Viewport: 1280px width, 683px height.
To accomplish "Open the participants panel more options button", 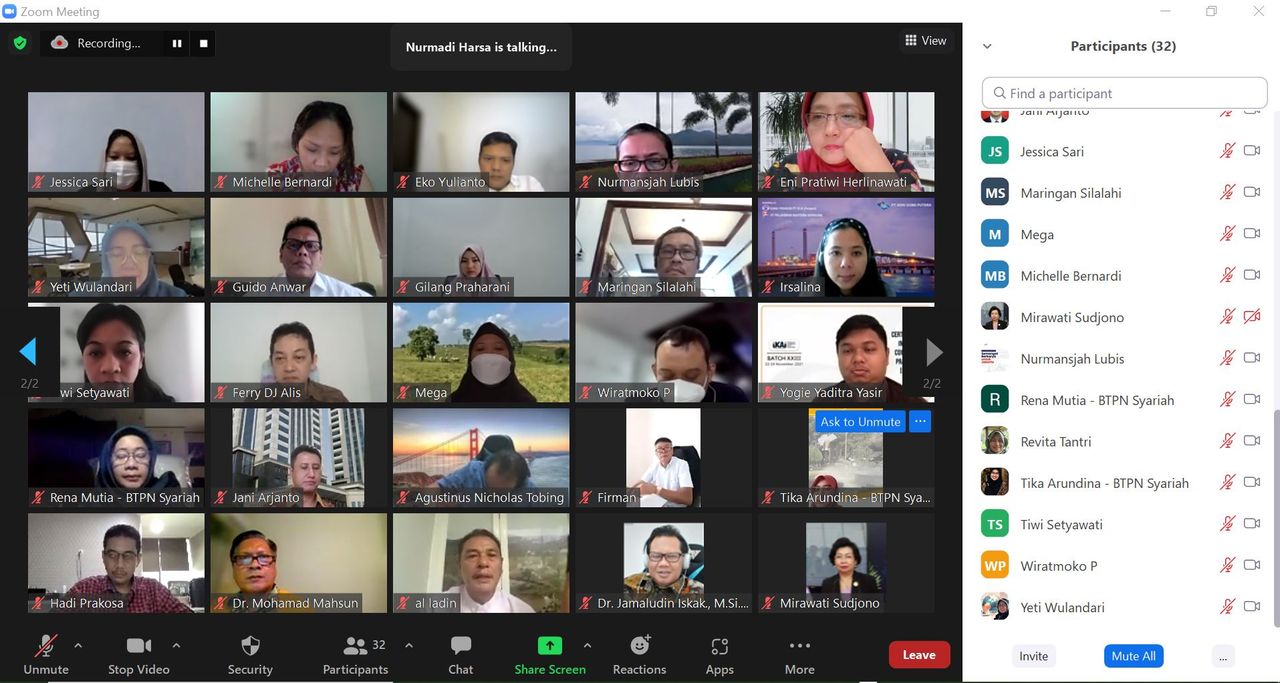I will [x=1222, y=656].
